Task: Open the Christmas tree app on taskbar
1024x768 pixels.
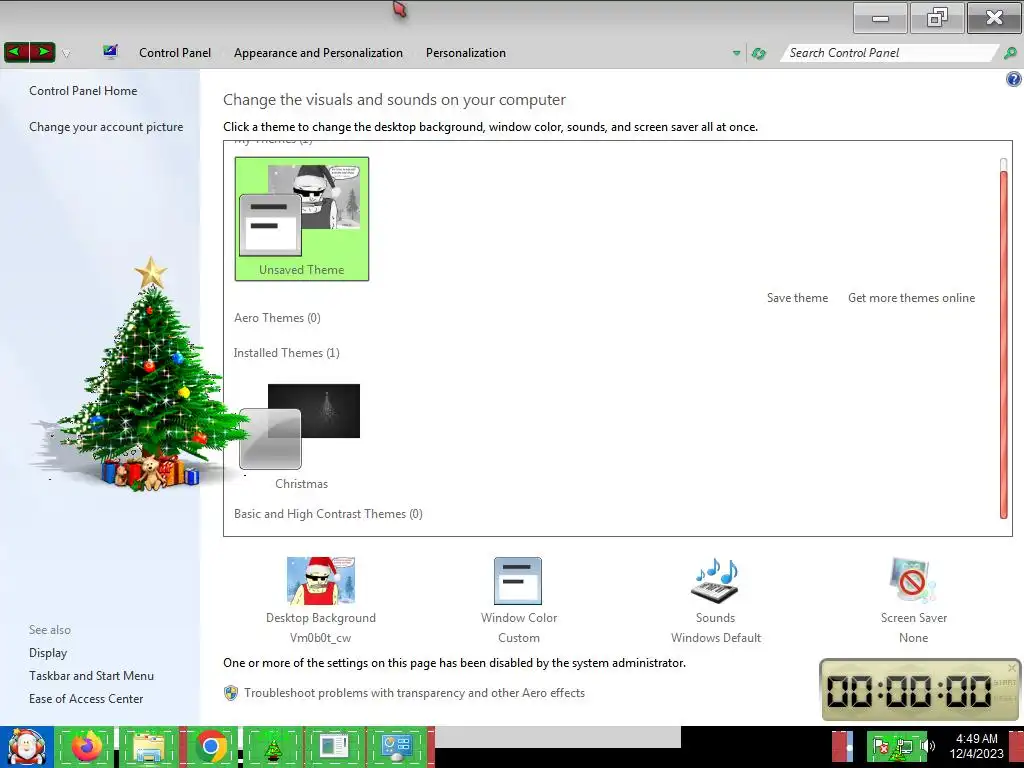Action: click(x=273, y=746)
